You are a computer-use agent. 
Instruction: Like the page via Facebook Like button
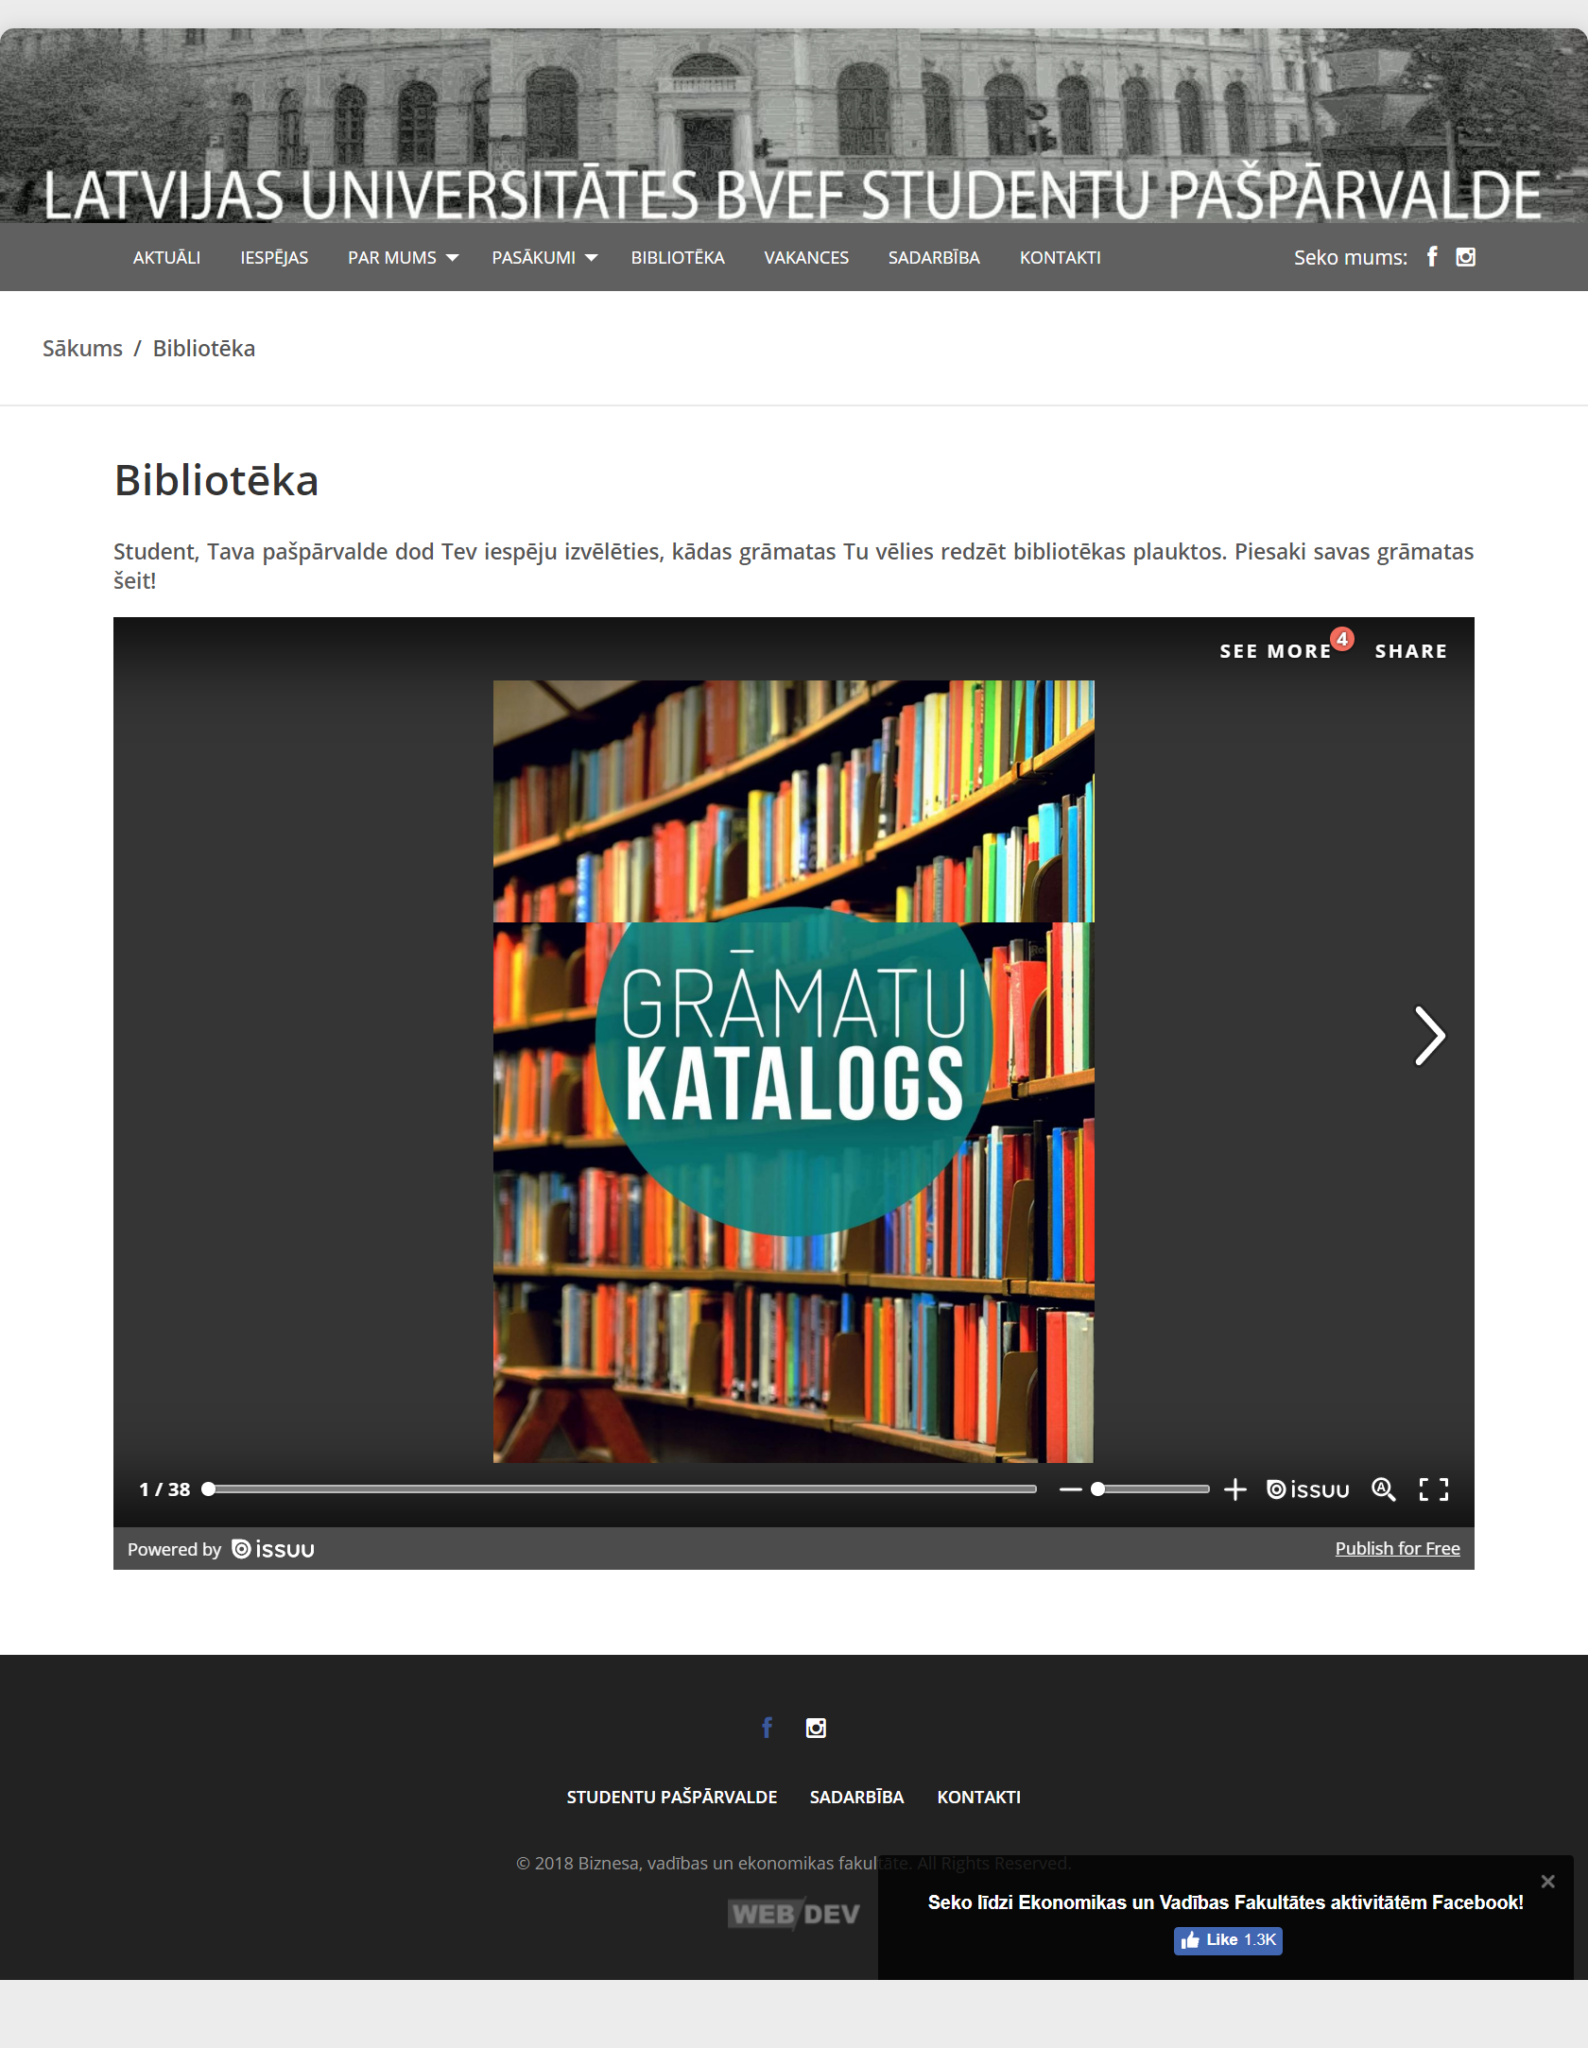click(x=1227, y=1940)
